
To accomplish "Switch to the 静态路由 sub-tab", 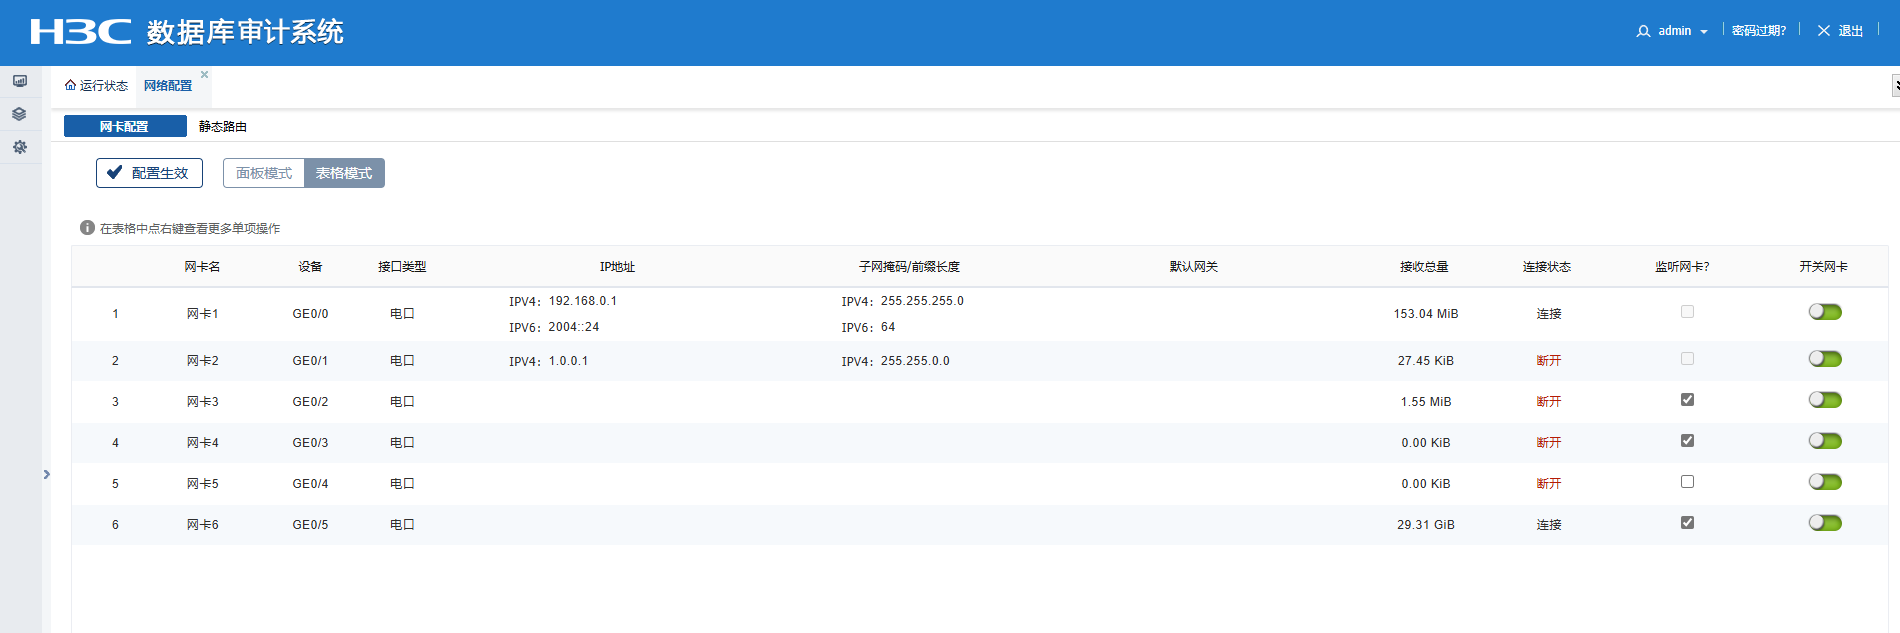I will (222, 126).
